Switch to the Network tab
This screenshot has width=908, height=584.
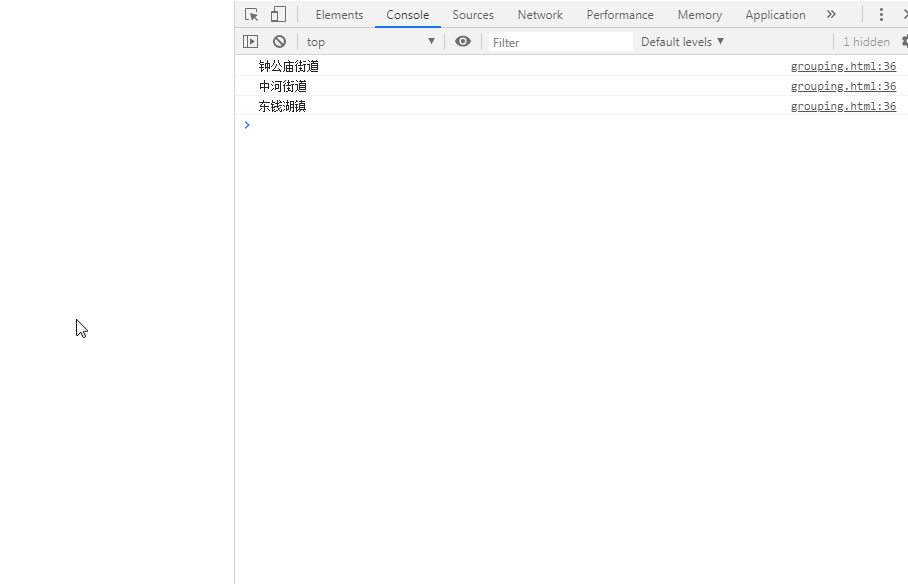540,15
